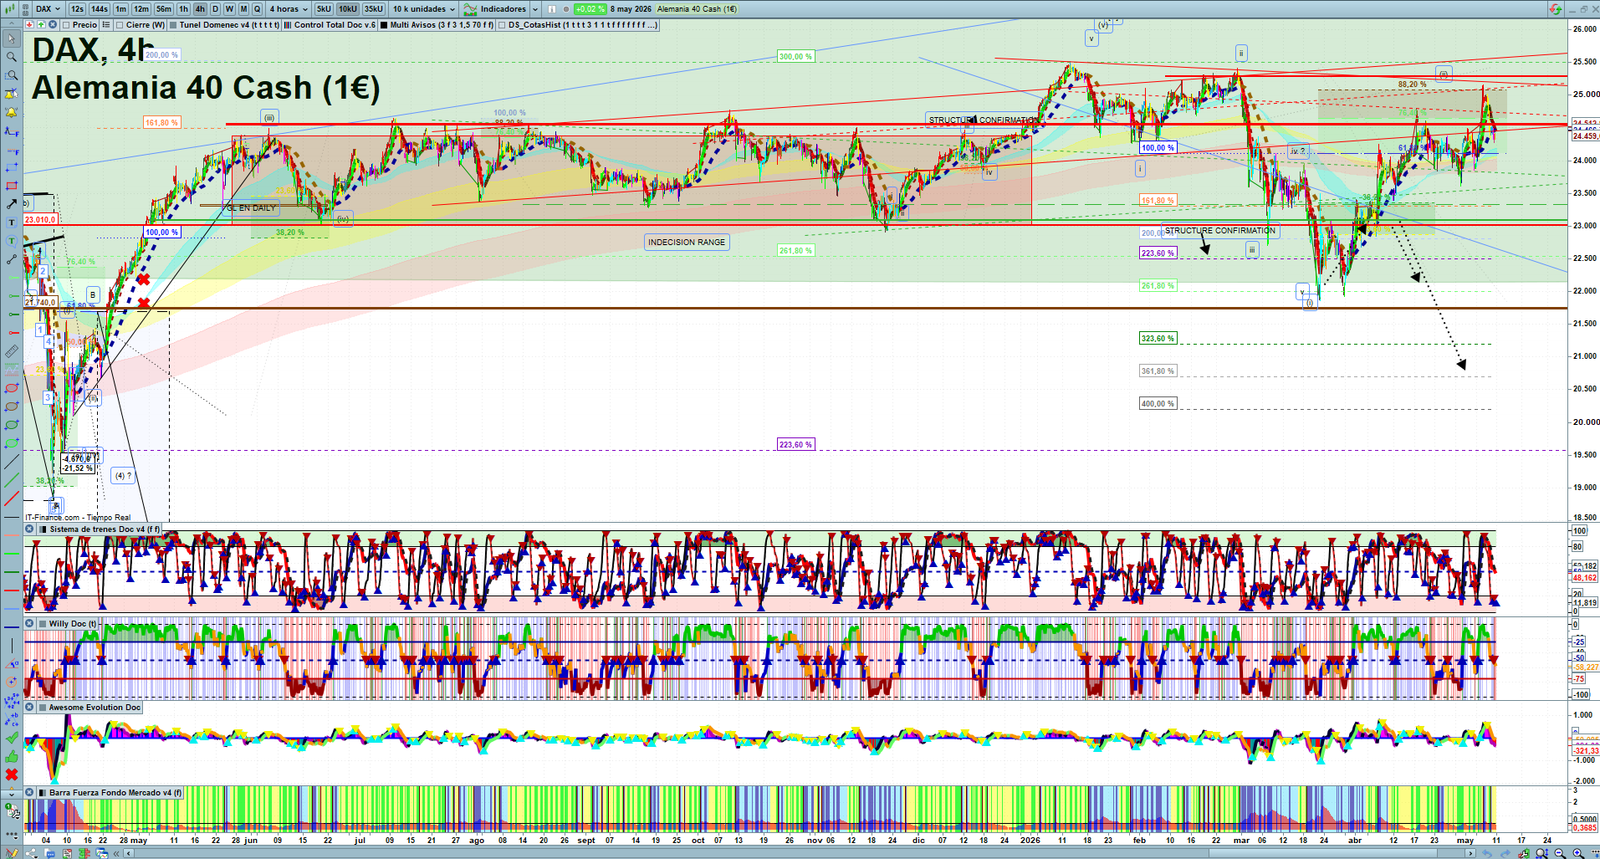This screenshot has height=859, width=1600.
Task: Select the red X cross marker tool
Action: point(12,774)
